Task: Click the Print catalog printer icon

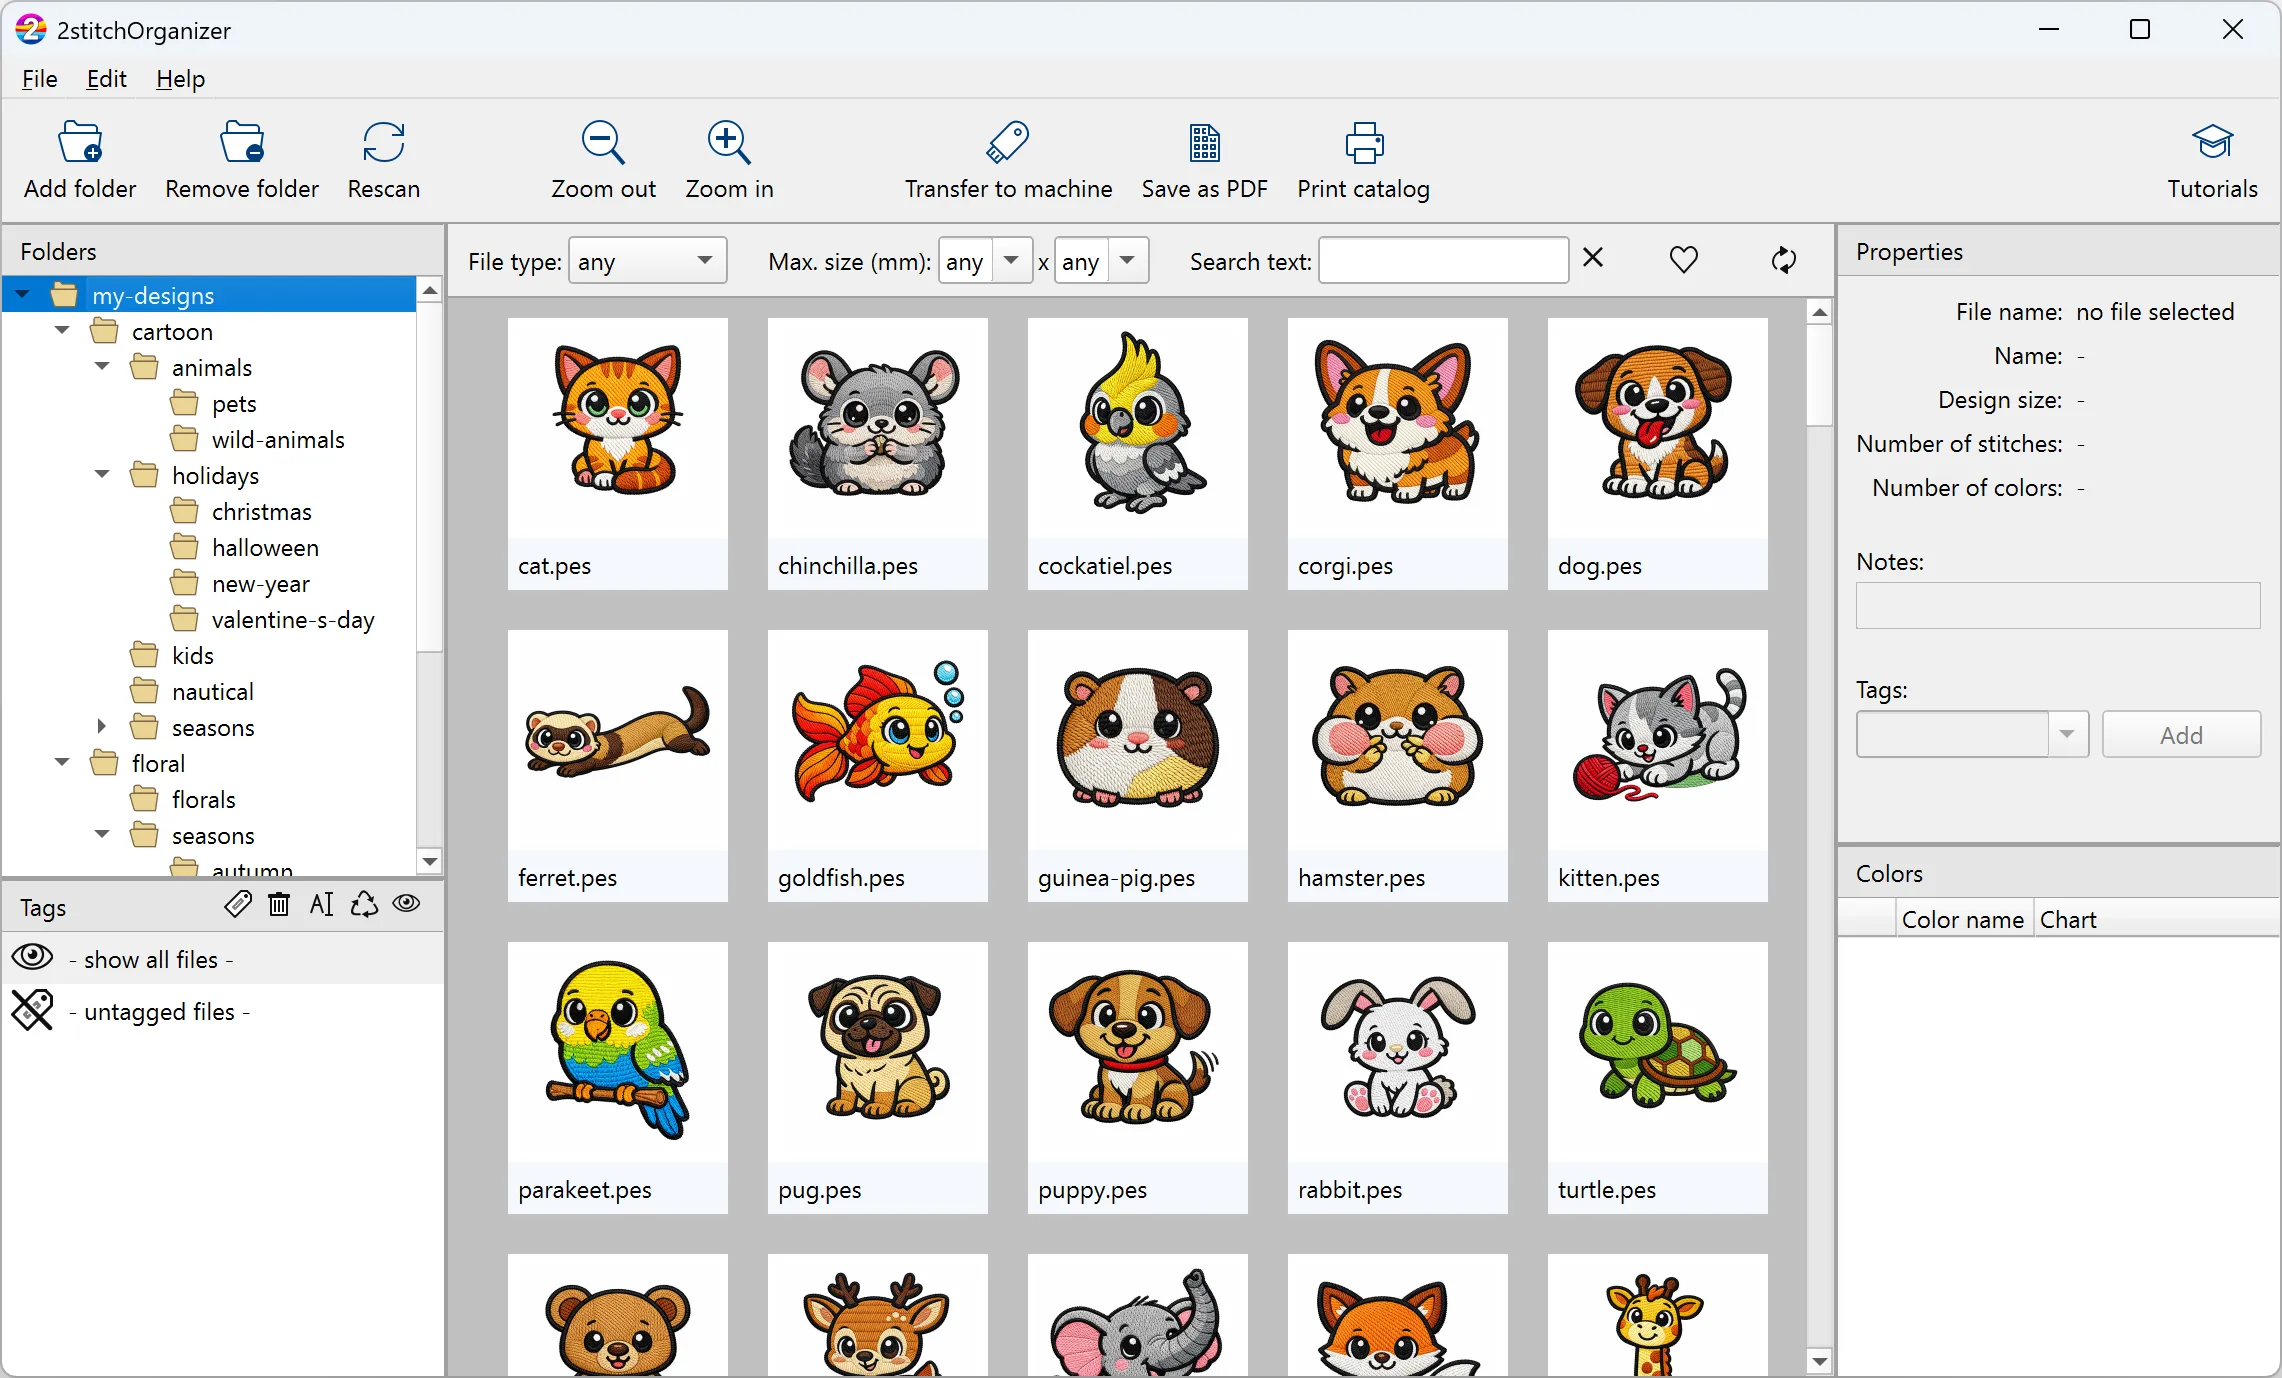Action: click(1364, 143)
